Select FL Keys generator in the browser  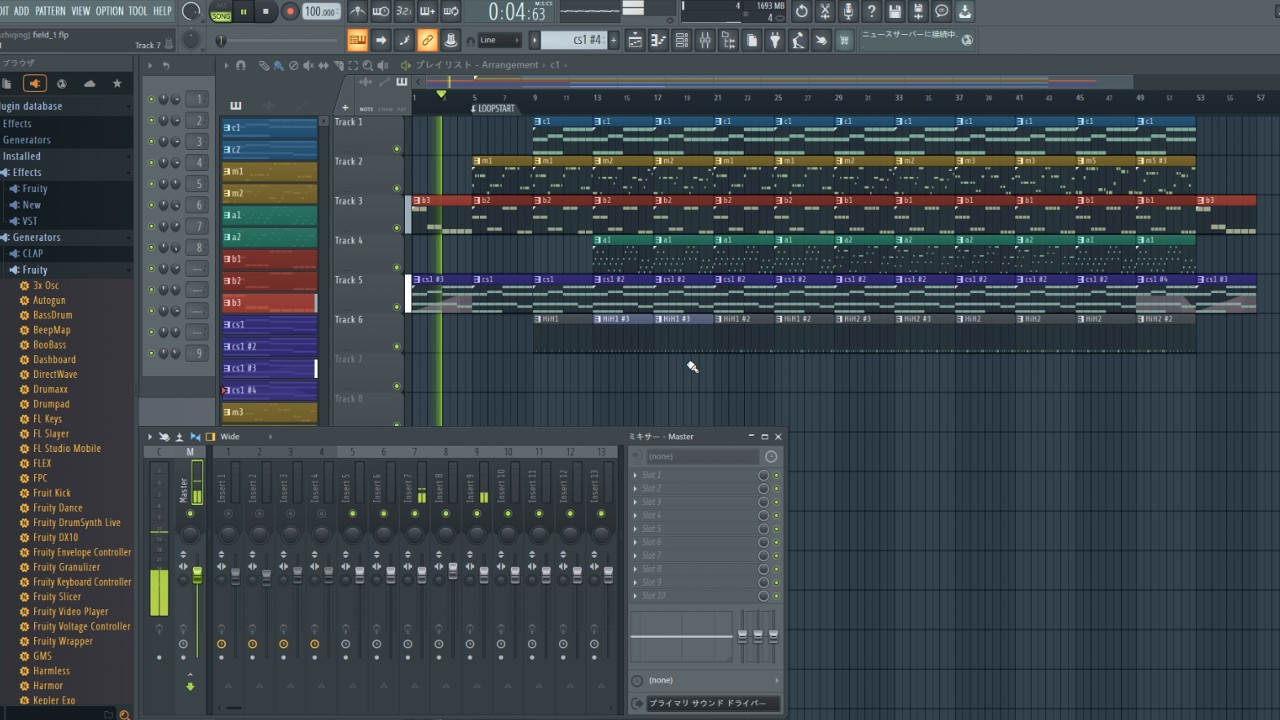pos(47,419)
